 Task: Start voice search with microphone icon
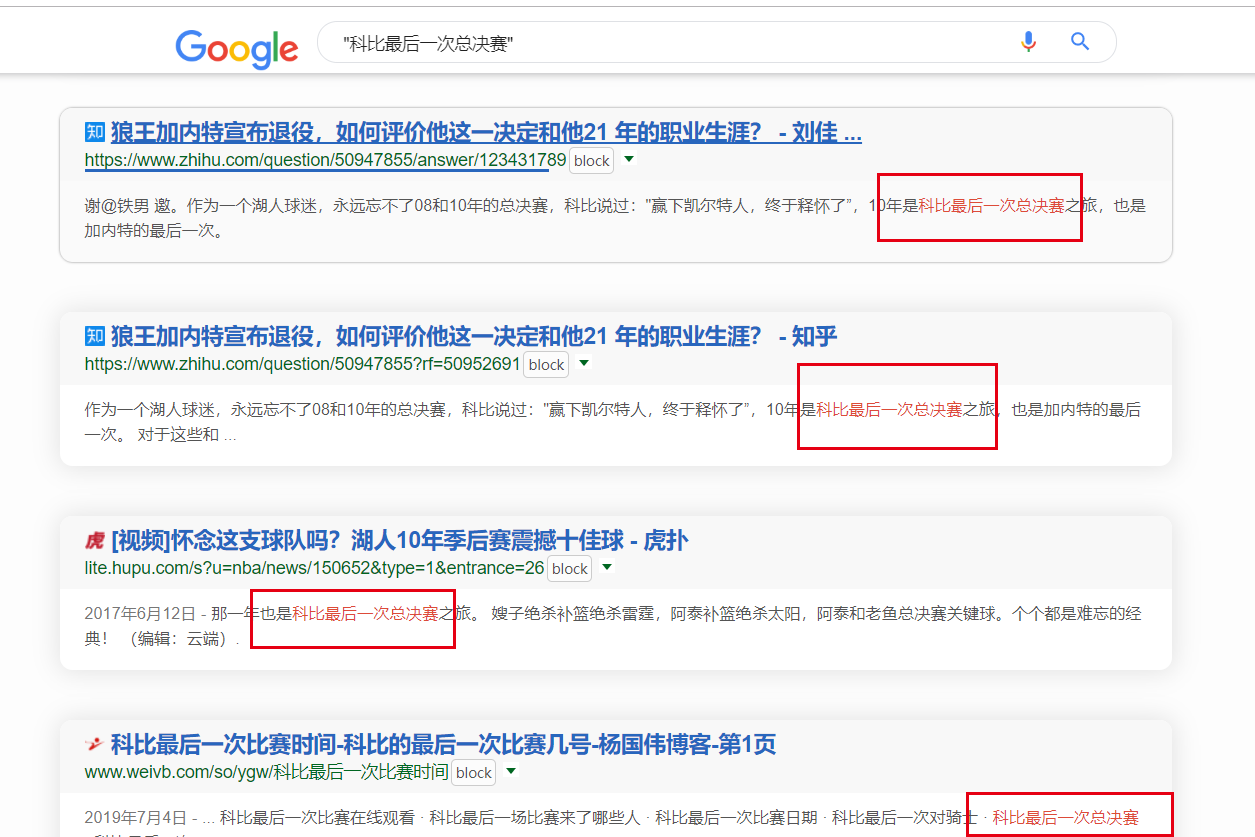(1028, 42)
